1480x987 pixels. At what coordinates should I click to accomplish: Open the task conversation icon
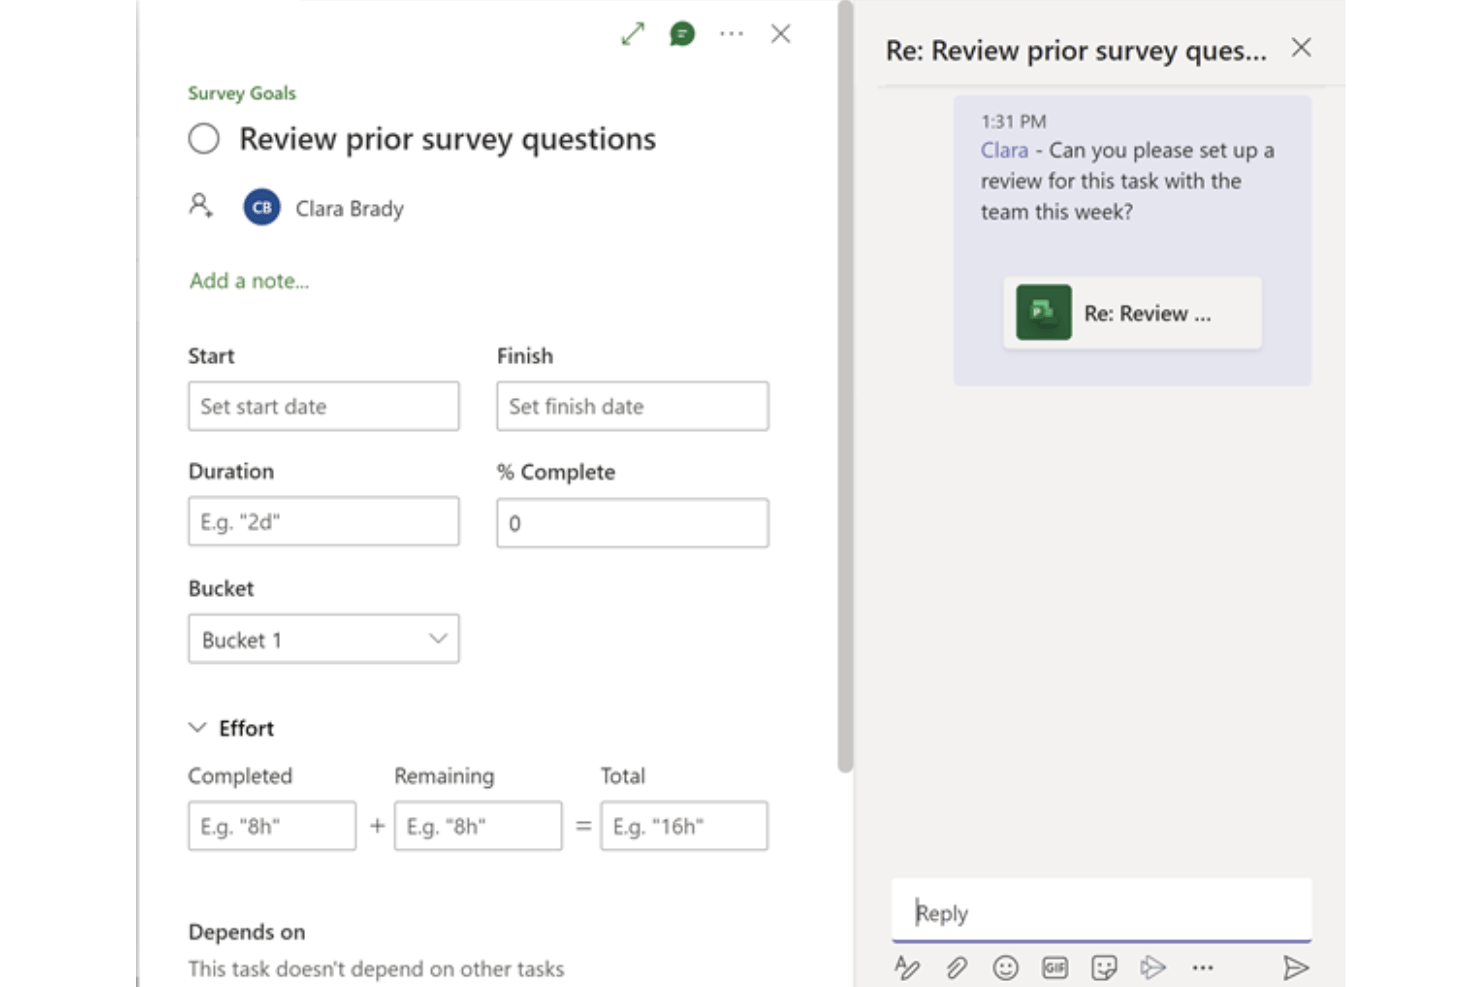point(682,34)
